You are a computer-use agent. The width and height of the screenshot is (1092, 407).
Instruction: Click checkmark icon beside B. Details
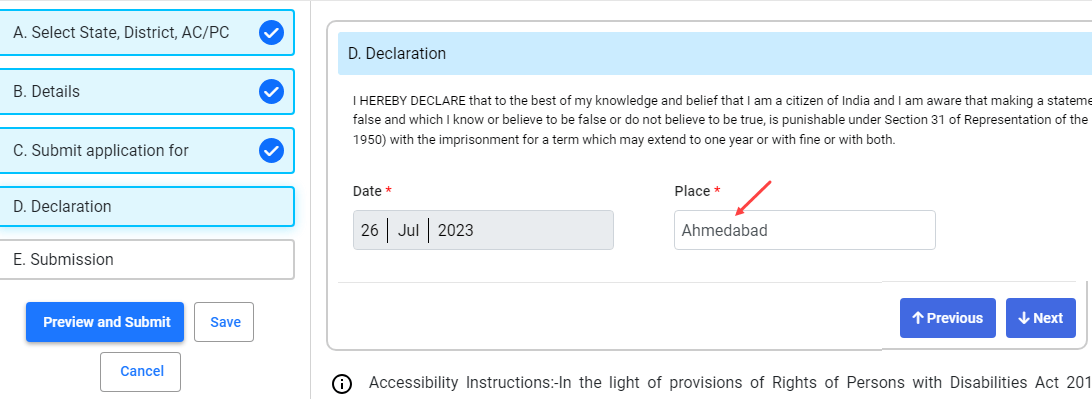click(271, 91)
